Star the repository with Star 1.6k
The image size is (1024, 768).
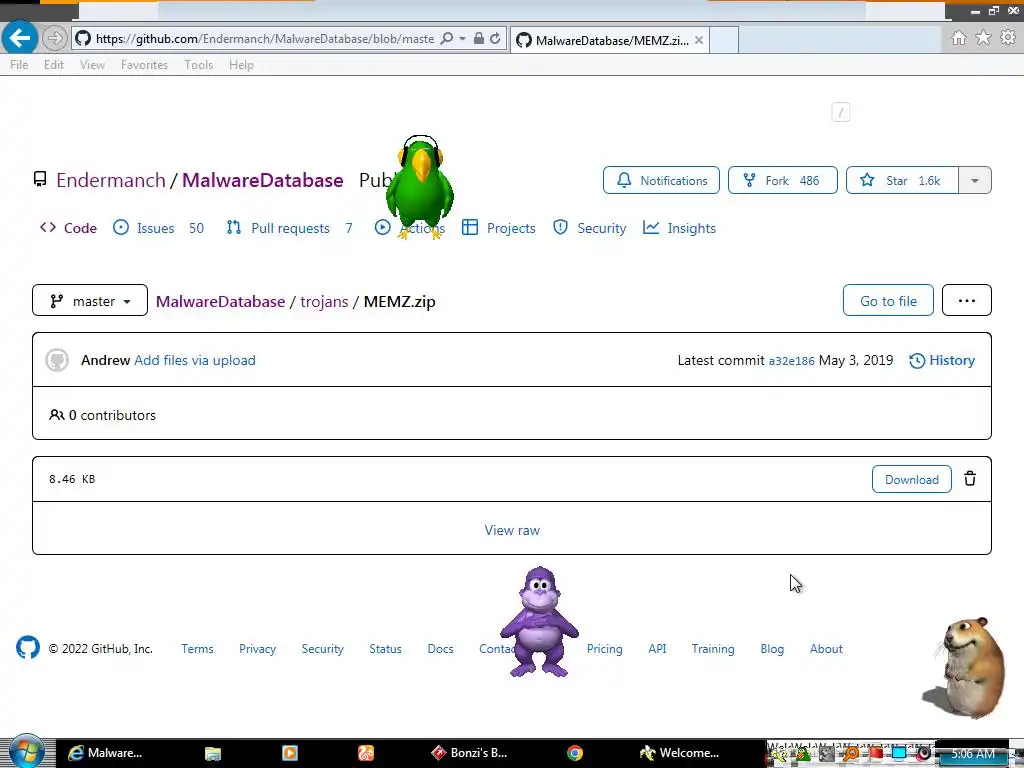(x=902, y=180)
